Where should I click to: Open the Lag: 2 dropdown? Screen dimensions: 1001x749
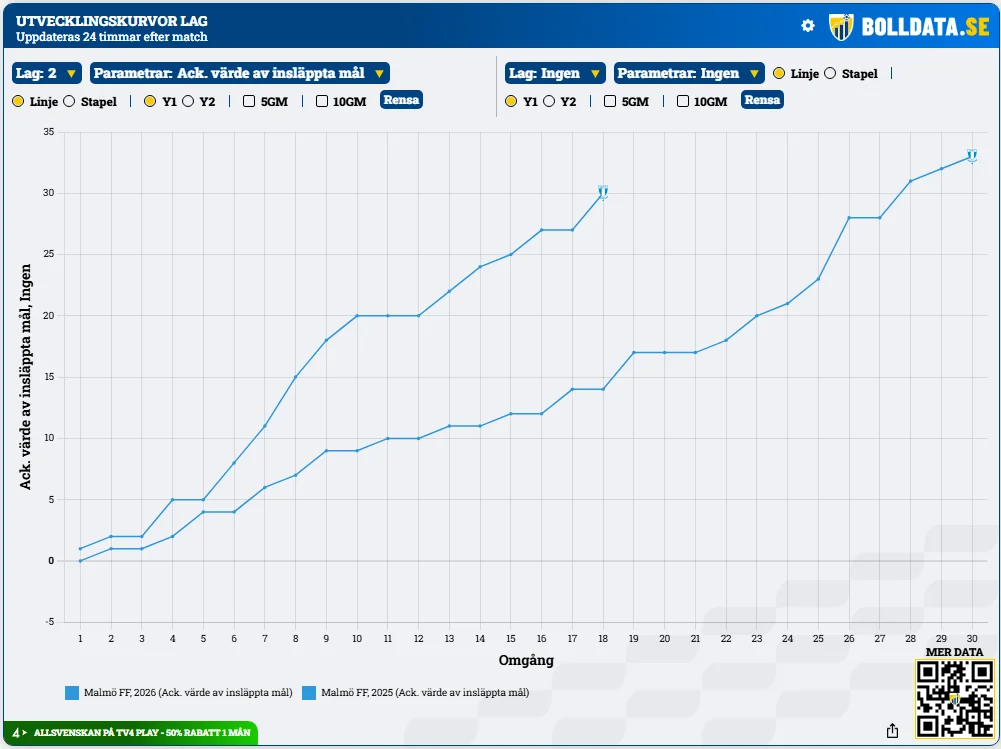pos(47,73)
